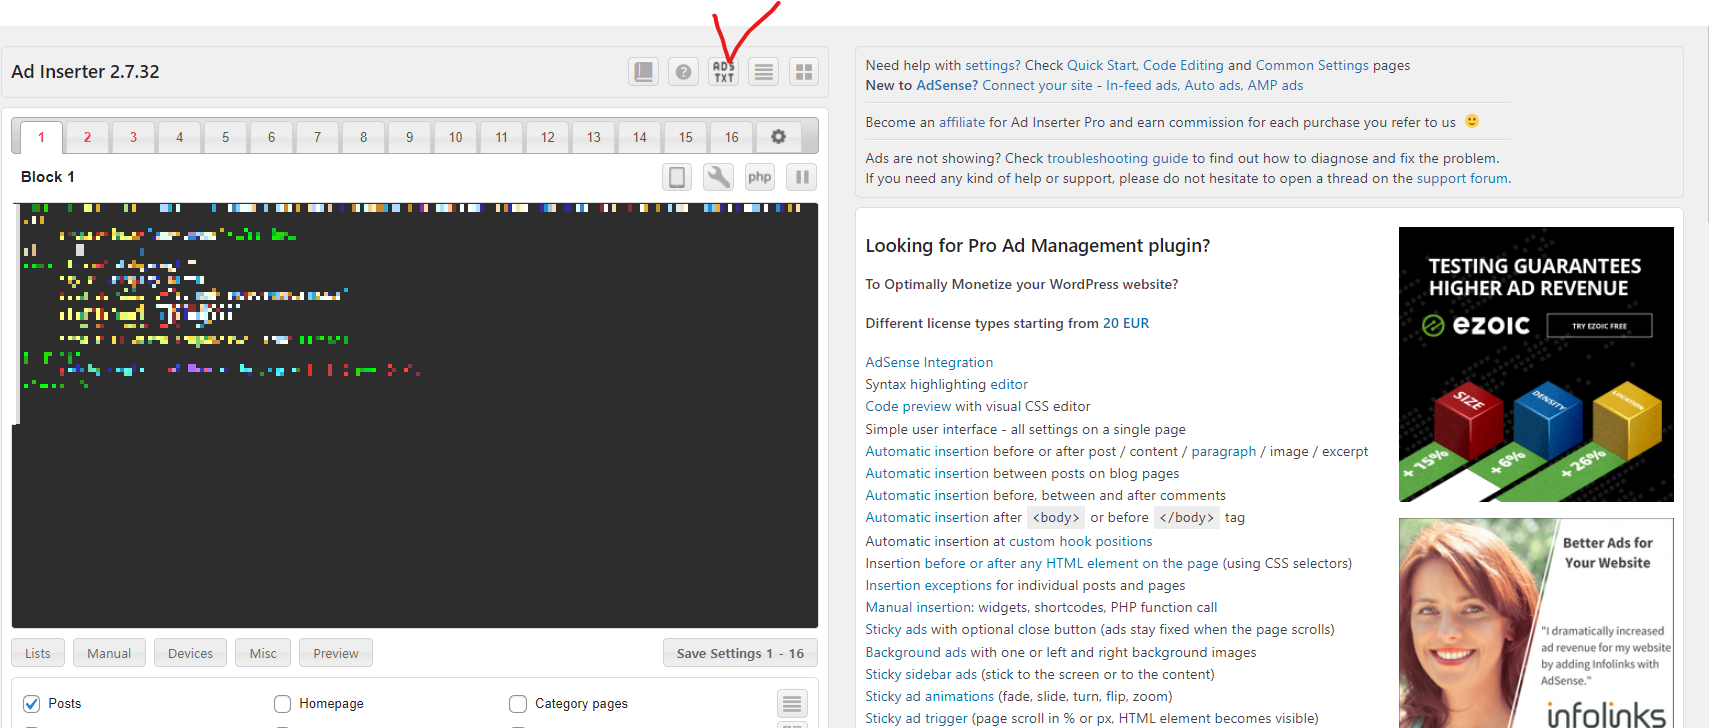Click inside the Block 1 code editor
This screenshot has width=1709, height=728.
[415, 415]
